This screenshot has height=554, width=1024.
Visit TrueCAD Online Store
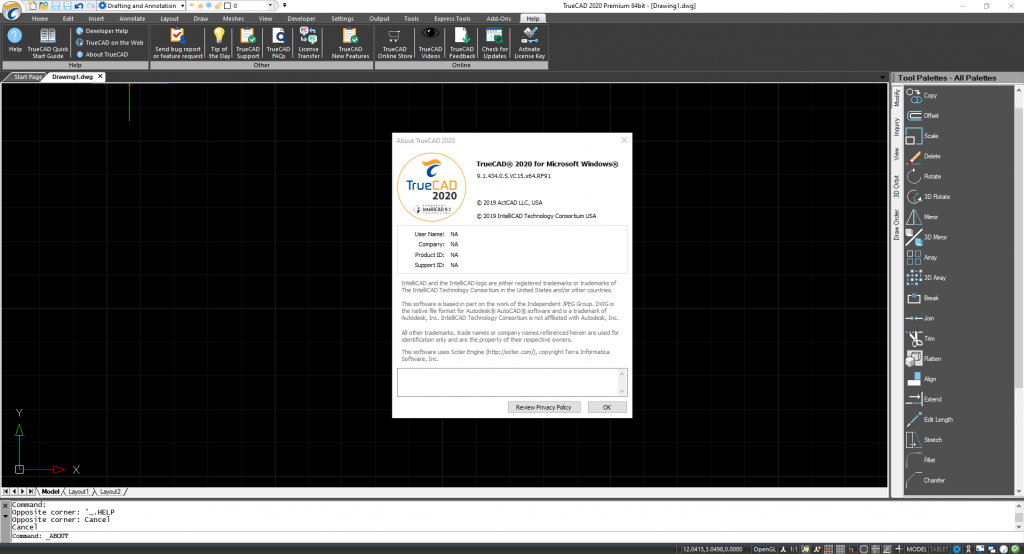pos(394,43)
